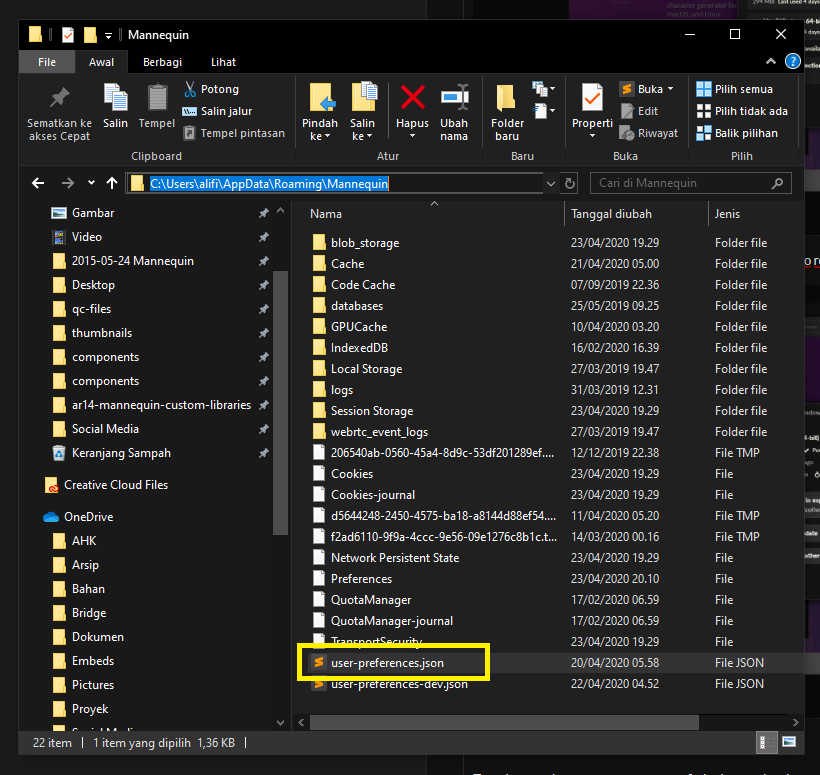
Task: Click the blue help question mark icon
Action: 793,62
